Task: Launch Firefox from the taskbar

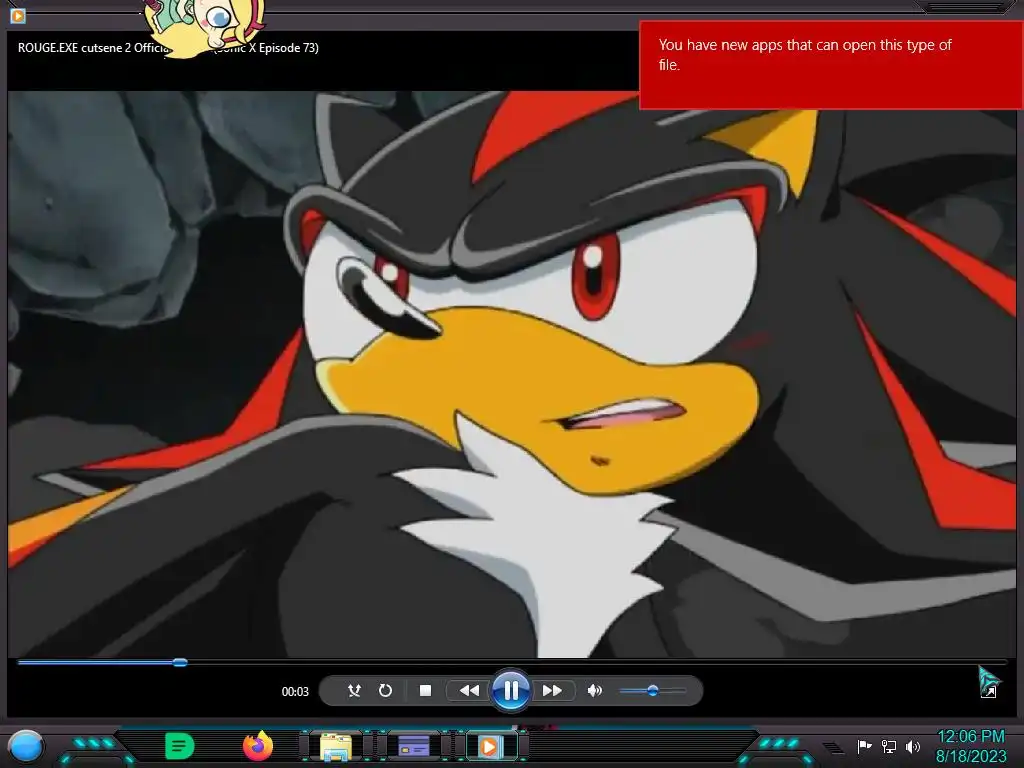Action: (258, 746)
